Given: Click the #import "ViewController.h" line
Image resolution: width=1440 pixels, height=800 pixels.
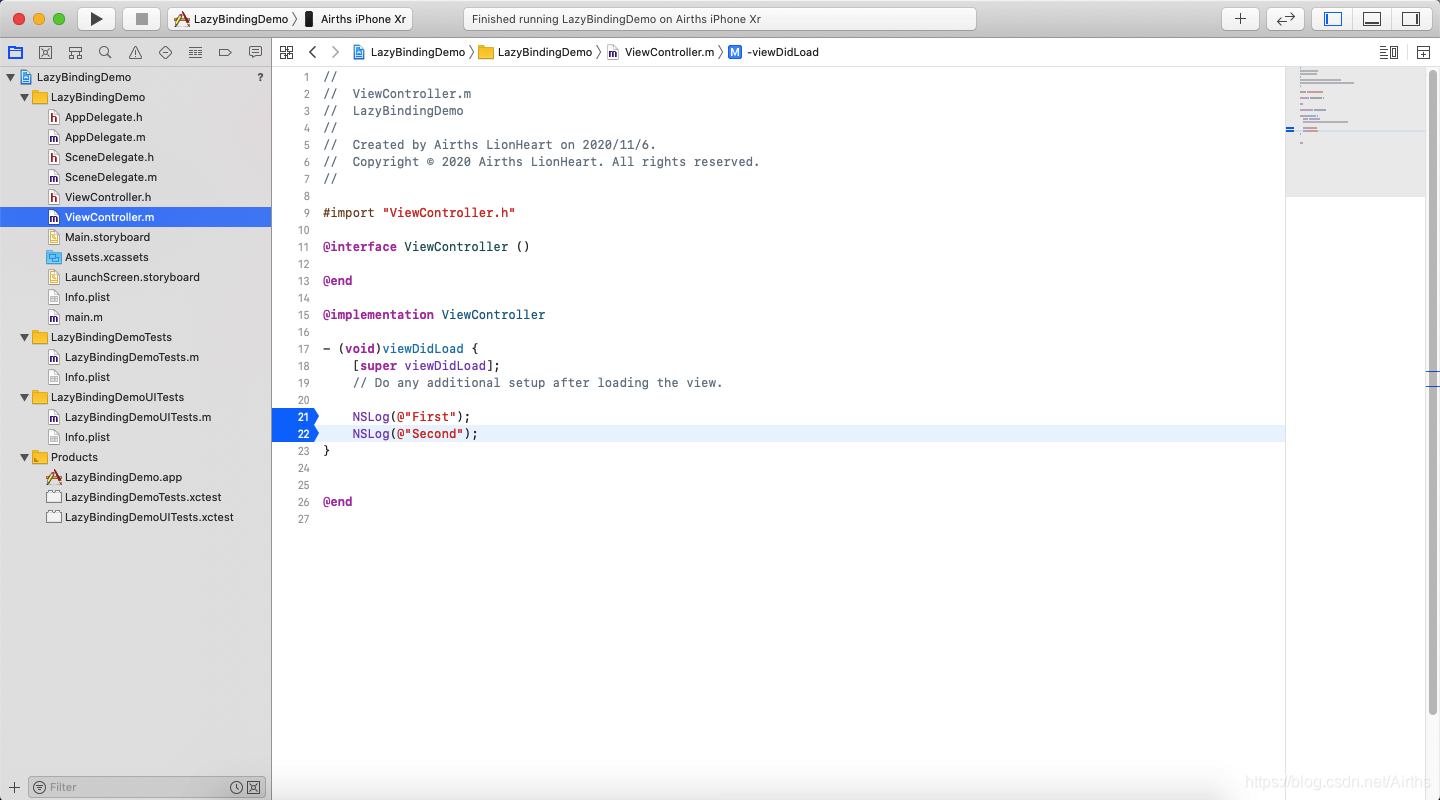Looking at the screenshot, I should click(x=419, y=213).
